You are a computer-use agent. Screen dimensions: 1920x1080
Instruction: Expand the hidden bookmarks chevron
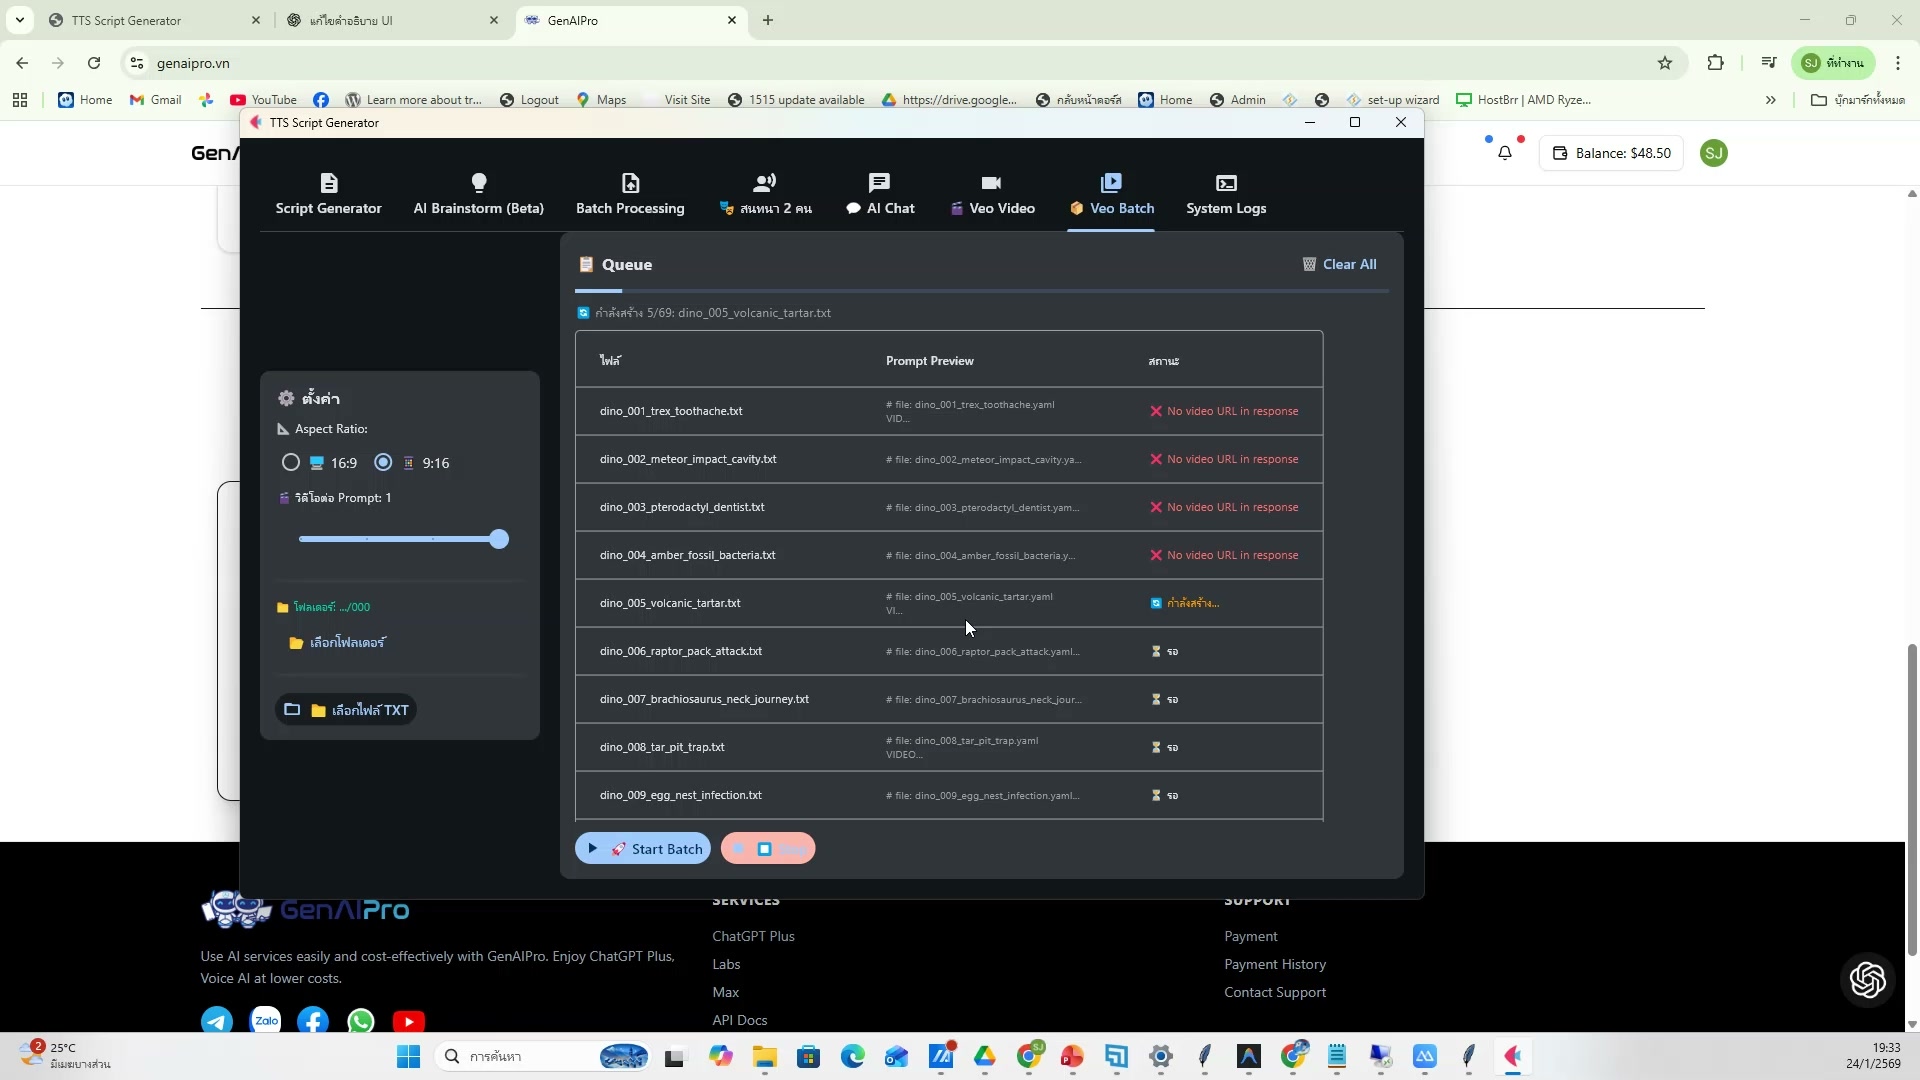click(x=1770, y=100)
